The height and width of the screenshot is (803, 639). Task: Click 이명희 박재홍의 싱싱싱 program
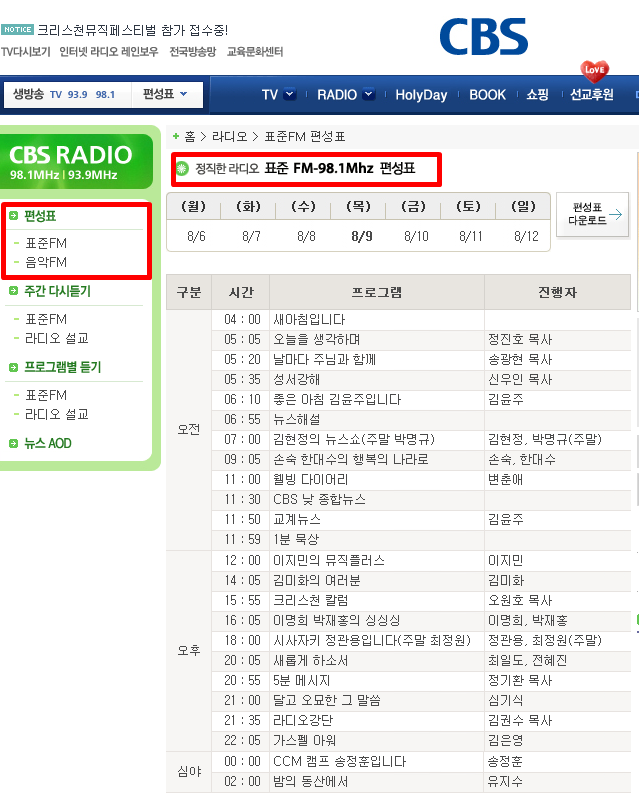tap(336, 620)
